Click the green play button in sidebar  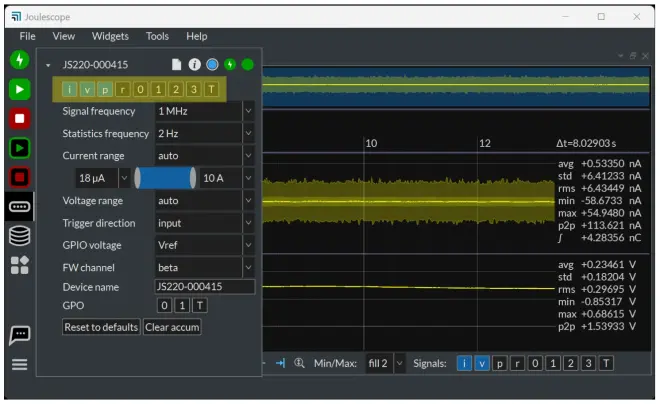[19, 89]
